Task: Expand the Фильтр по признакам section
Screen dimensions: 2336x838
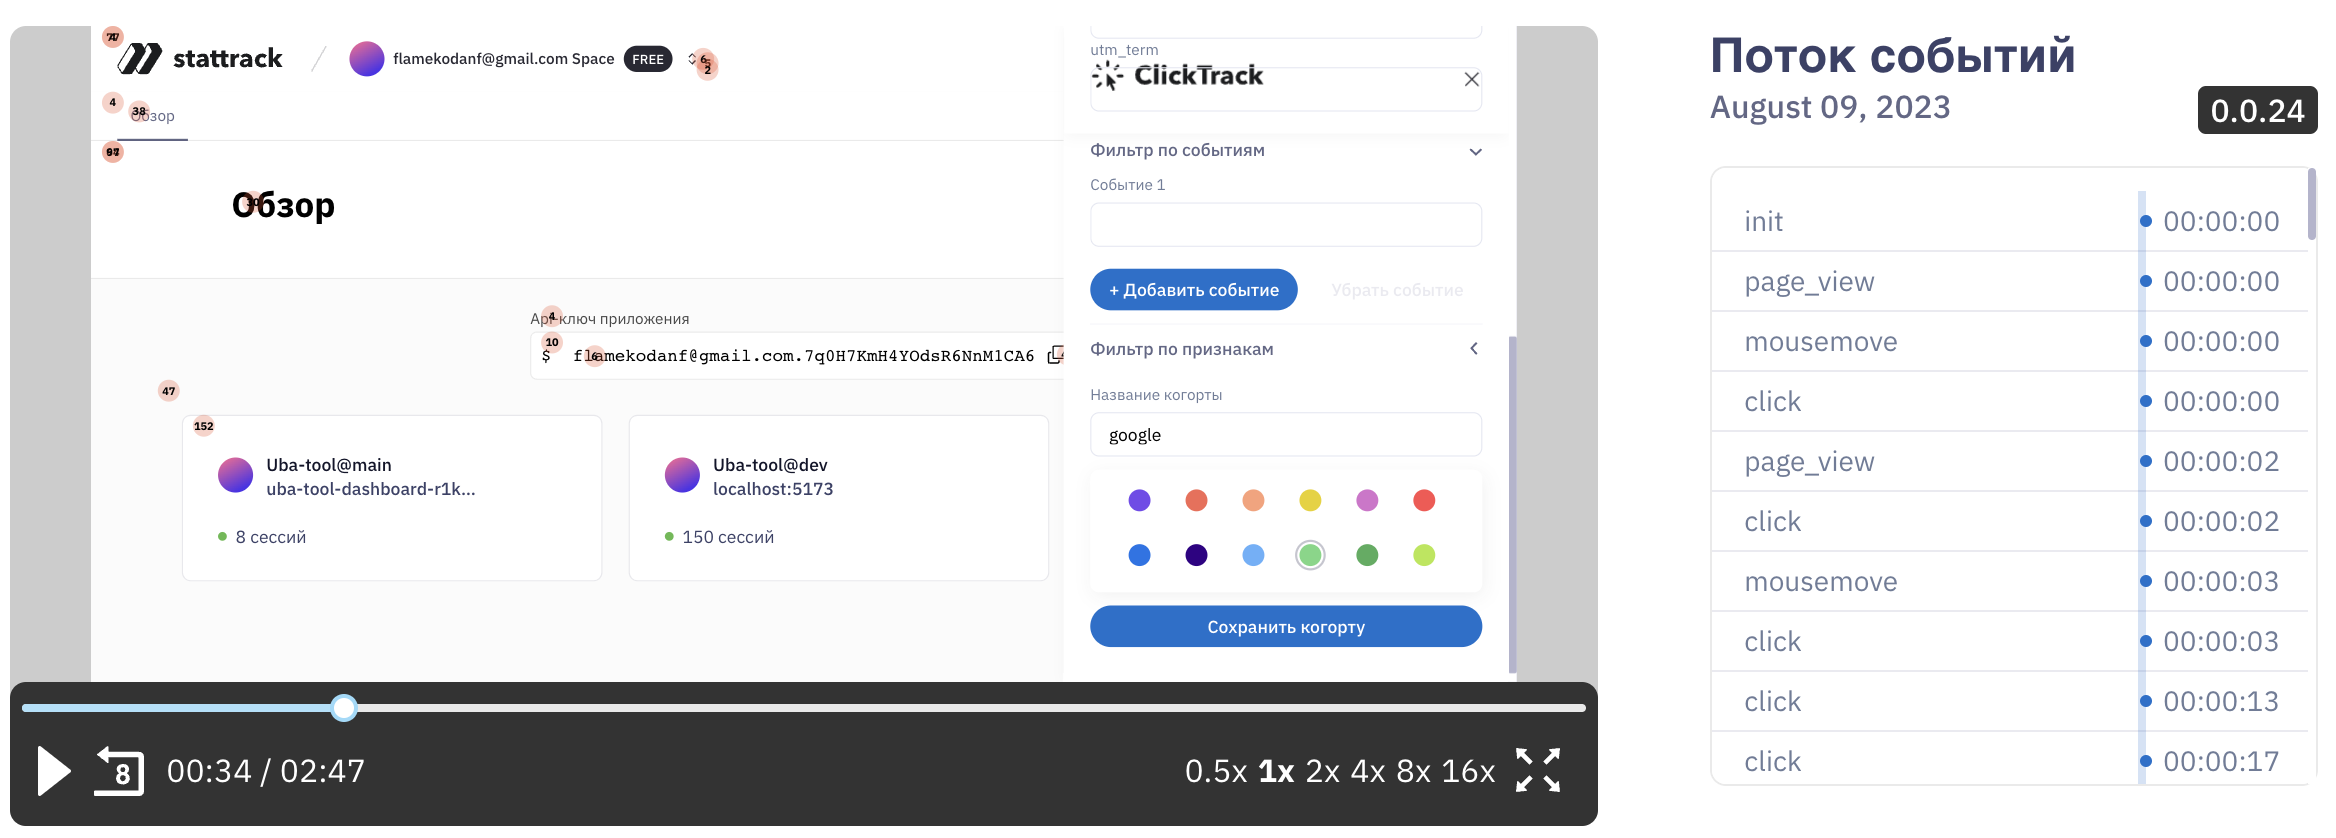Action: 1474,349
